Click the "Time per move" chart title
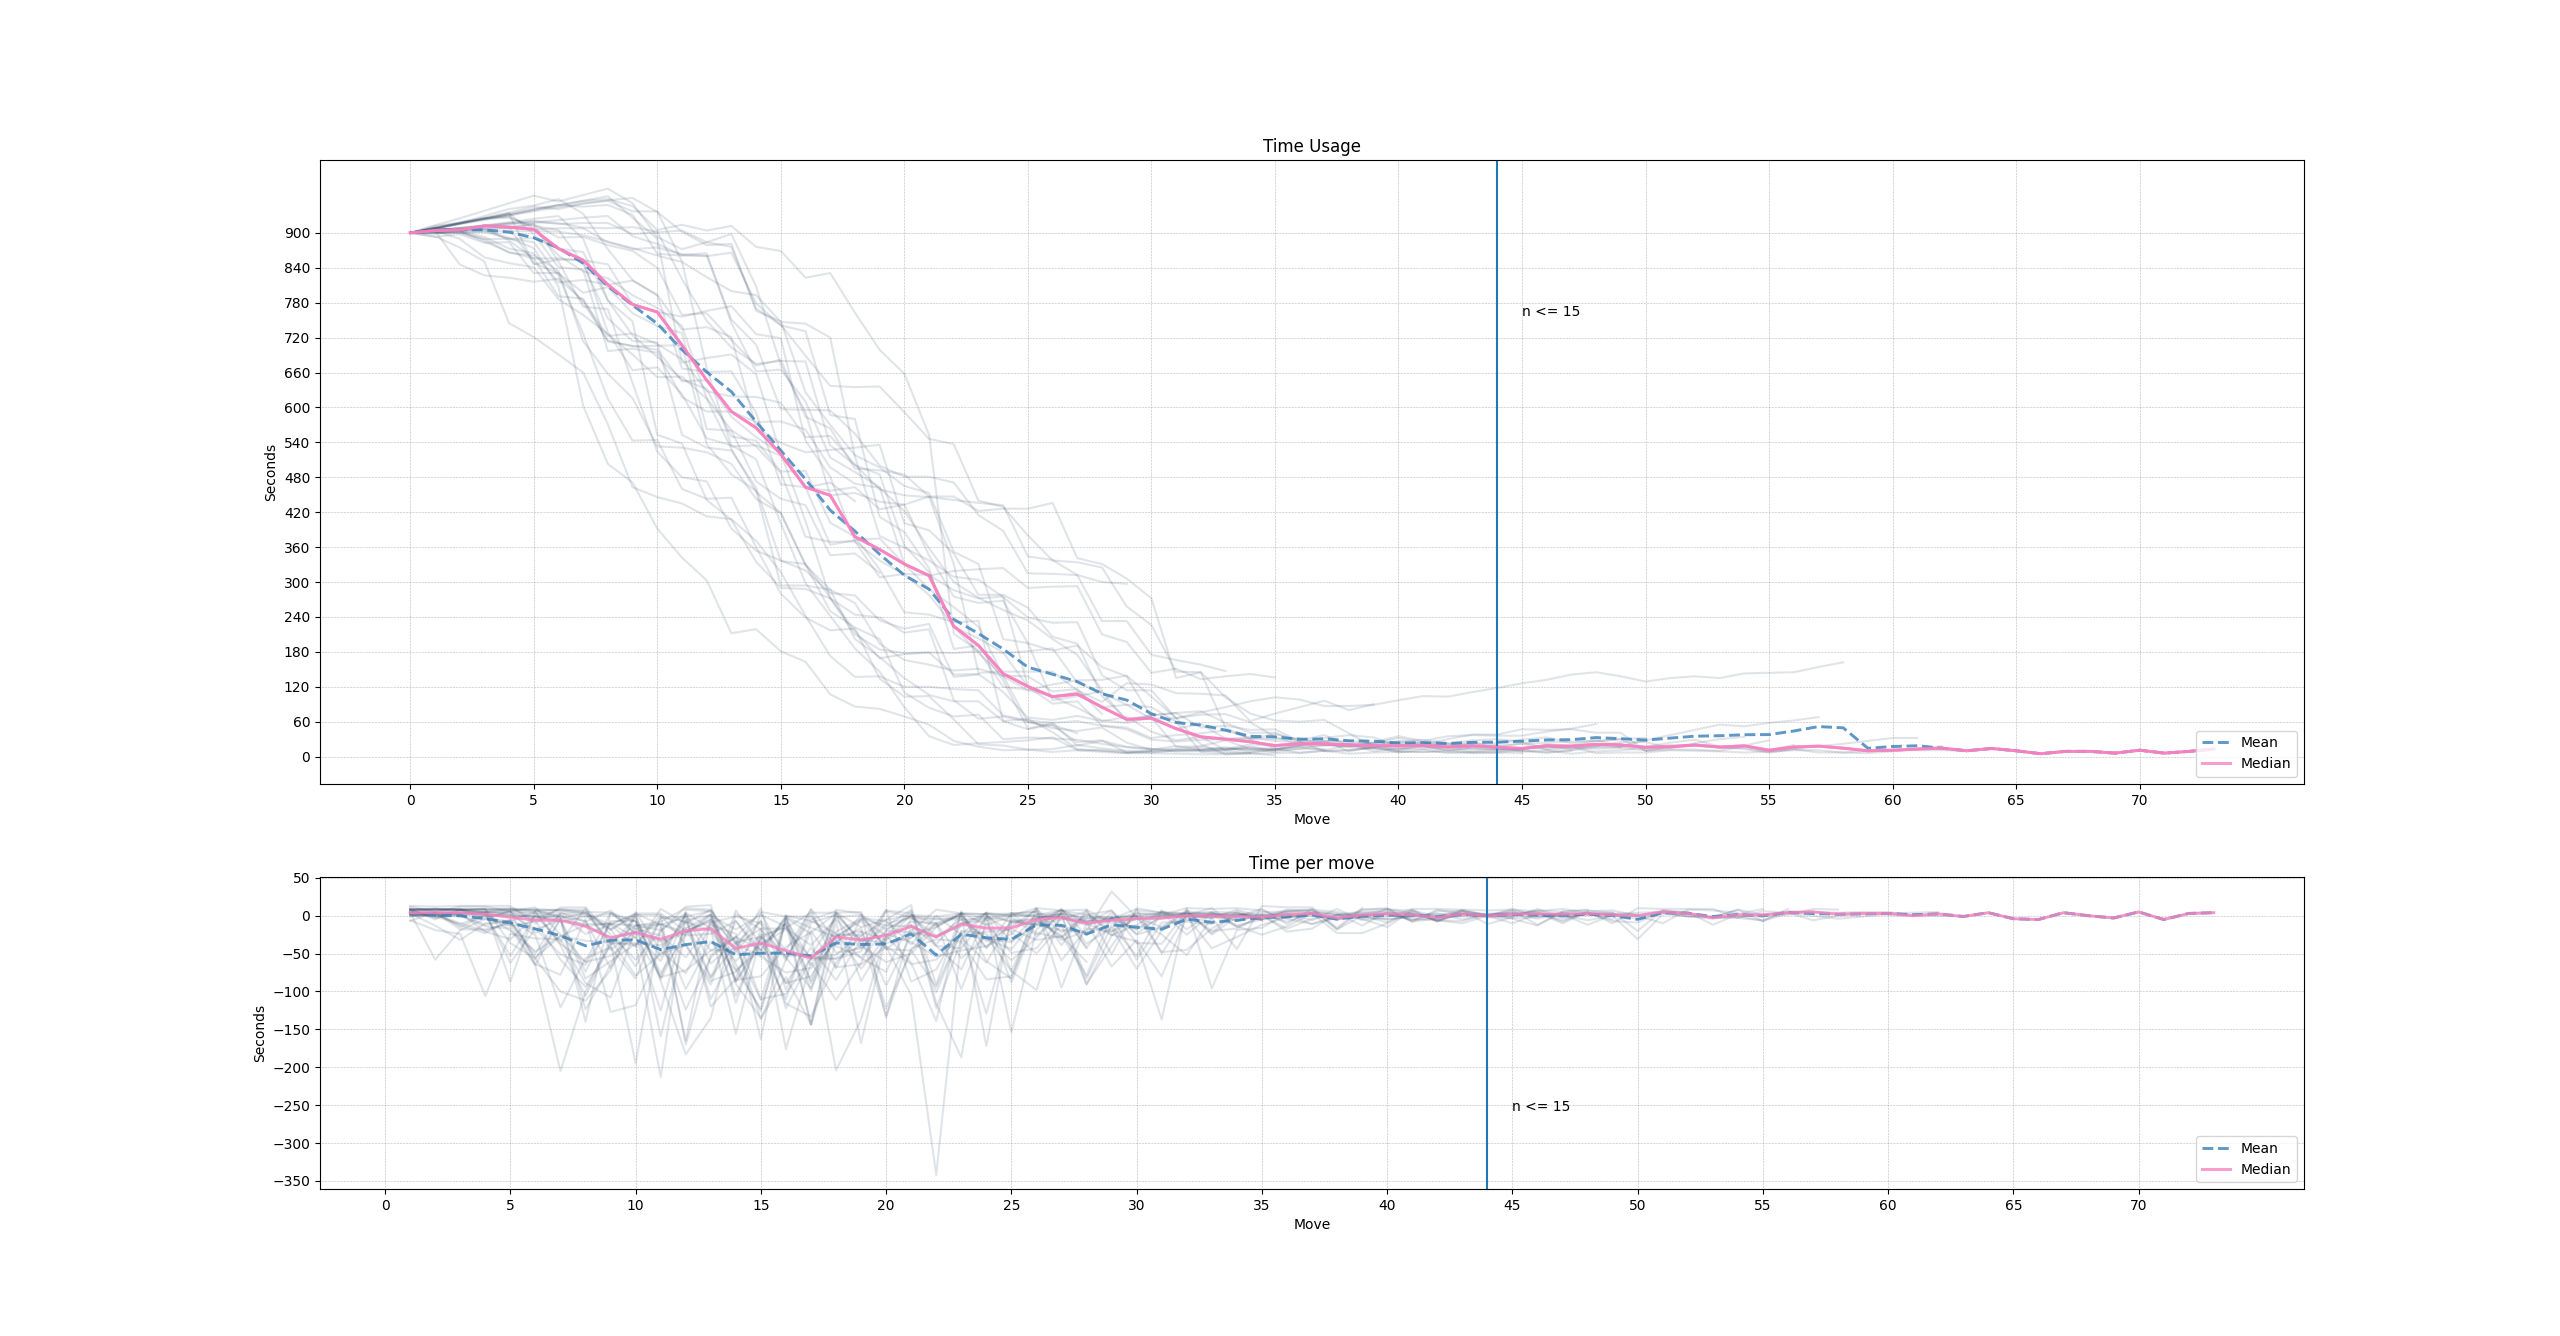 click(1311, 863)
